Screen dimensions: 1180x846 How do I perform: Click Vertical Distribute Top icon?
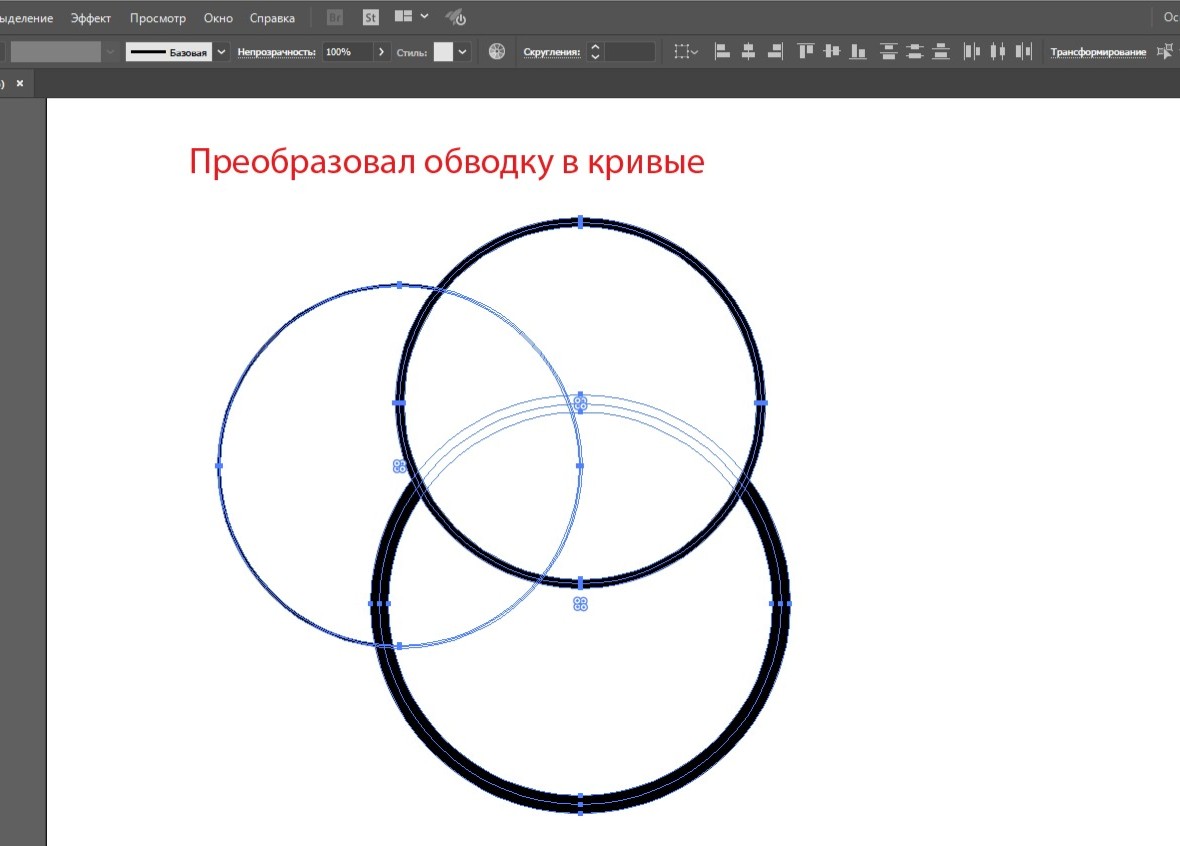(889, 51)
